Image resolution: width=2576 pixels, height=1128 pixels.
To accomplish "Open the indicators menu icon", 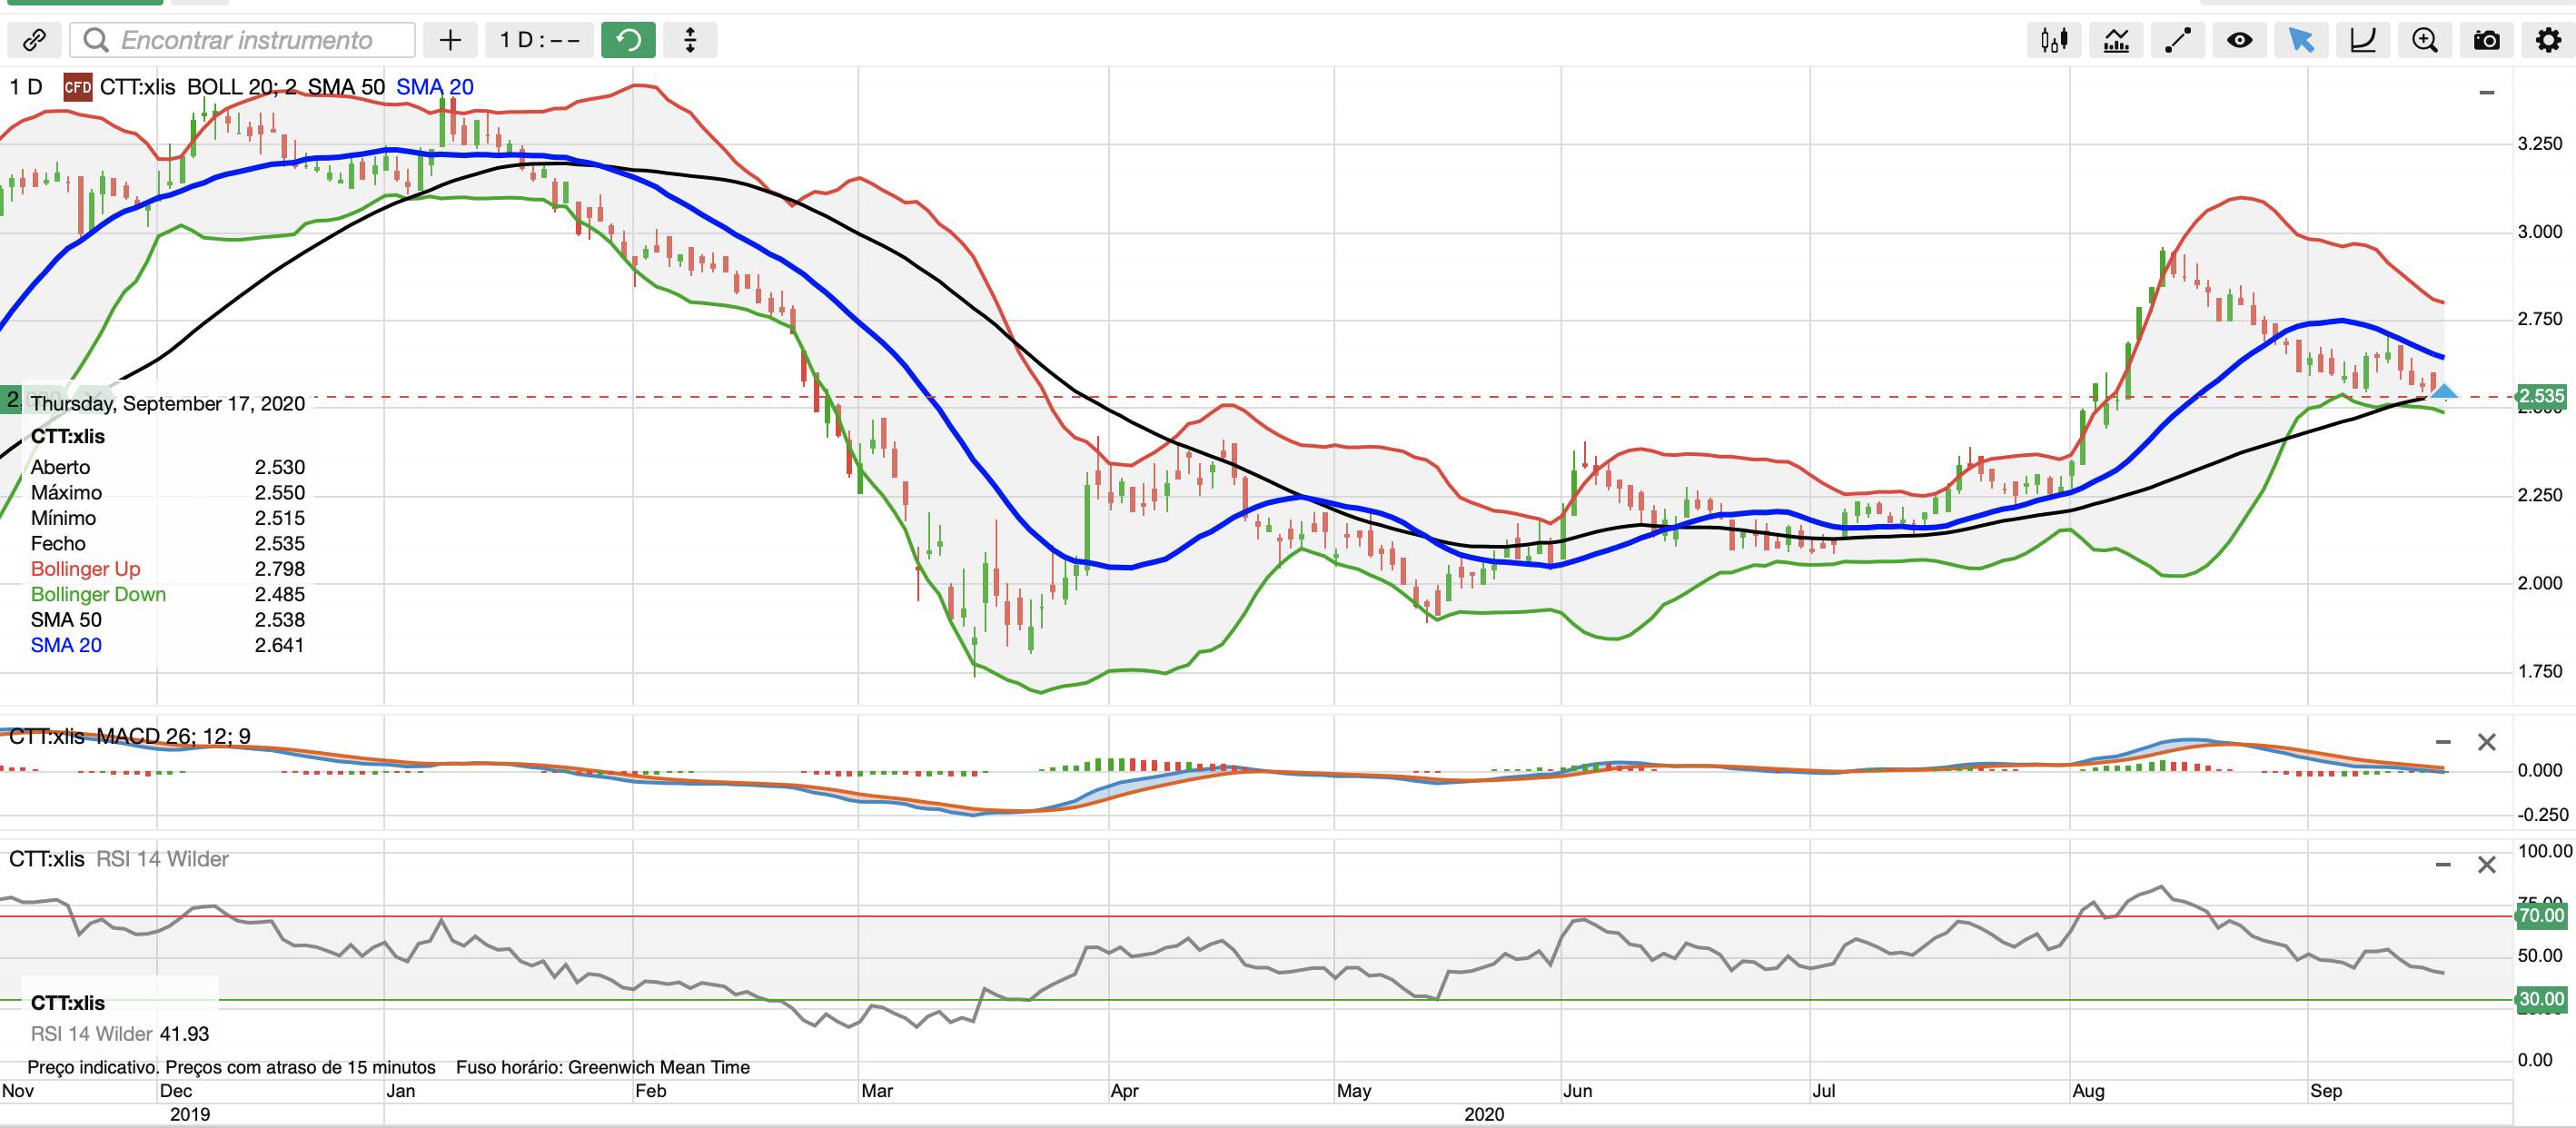I will (x=2116, y=40).
